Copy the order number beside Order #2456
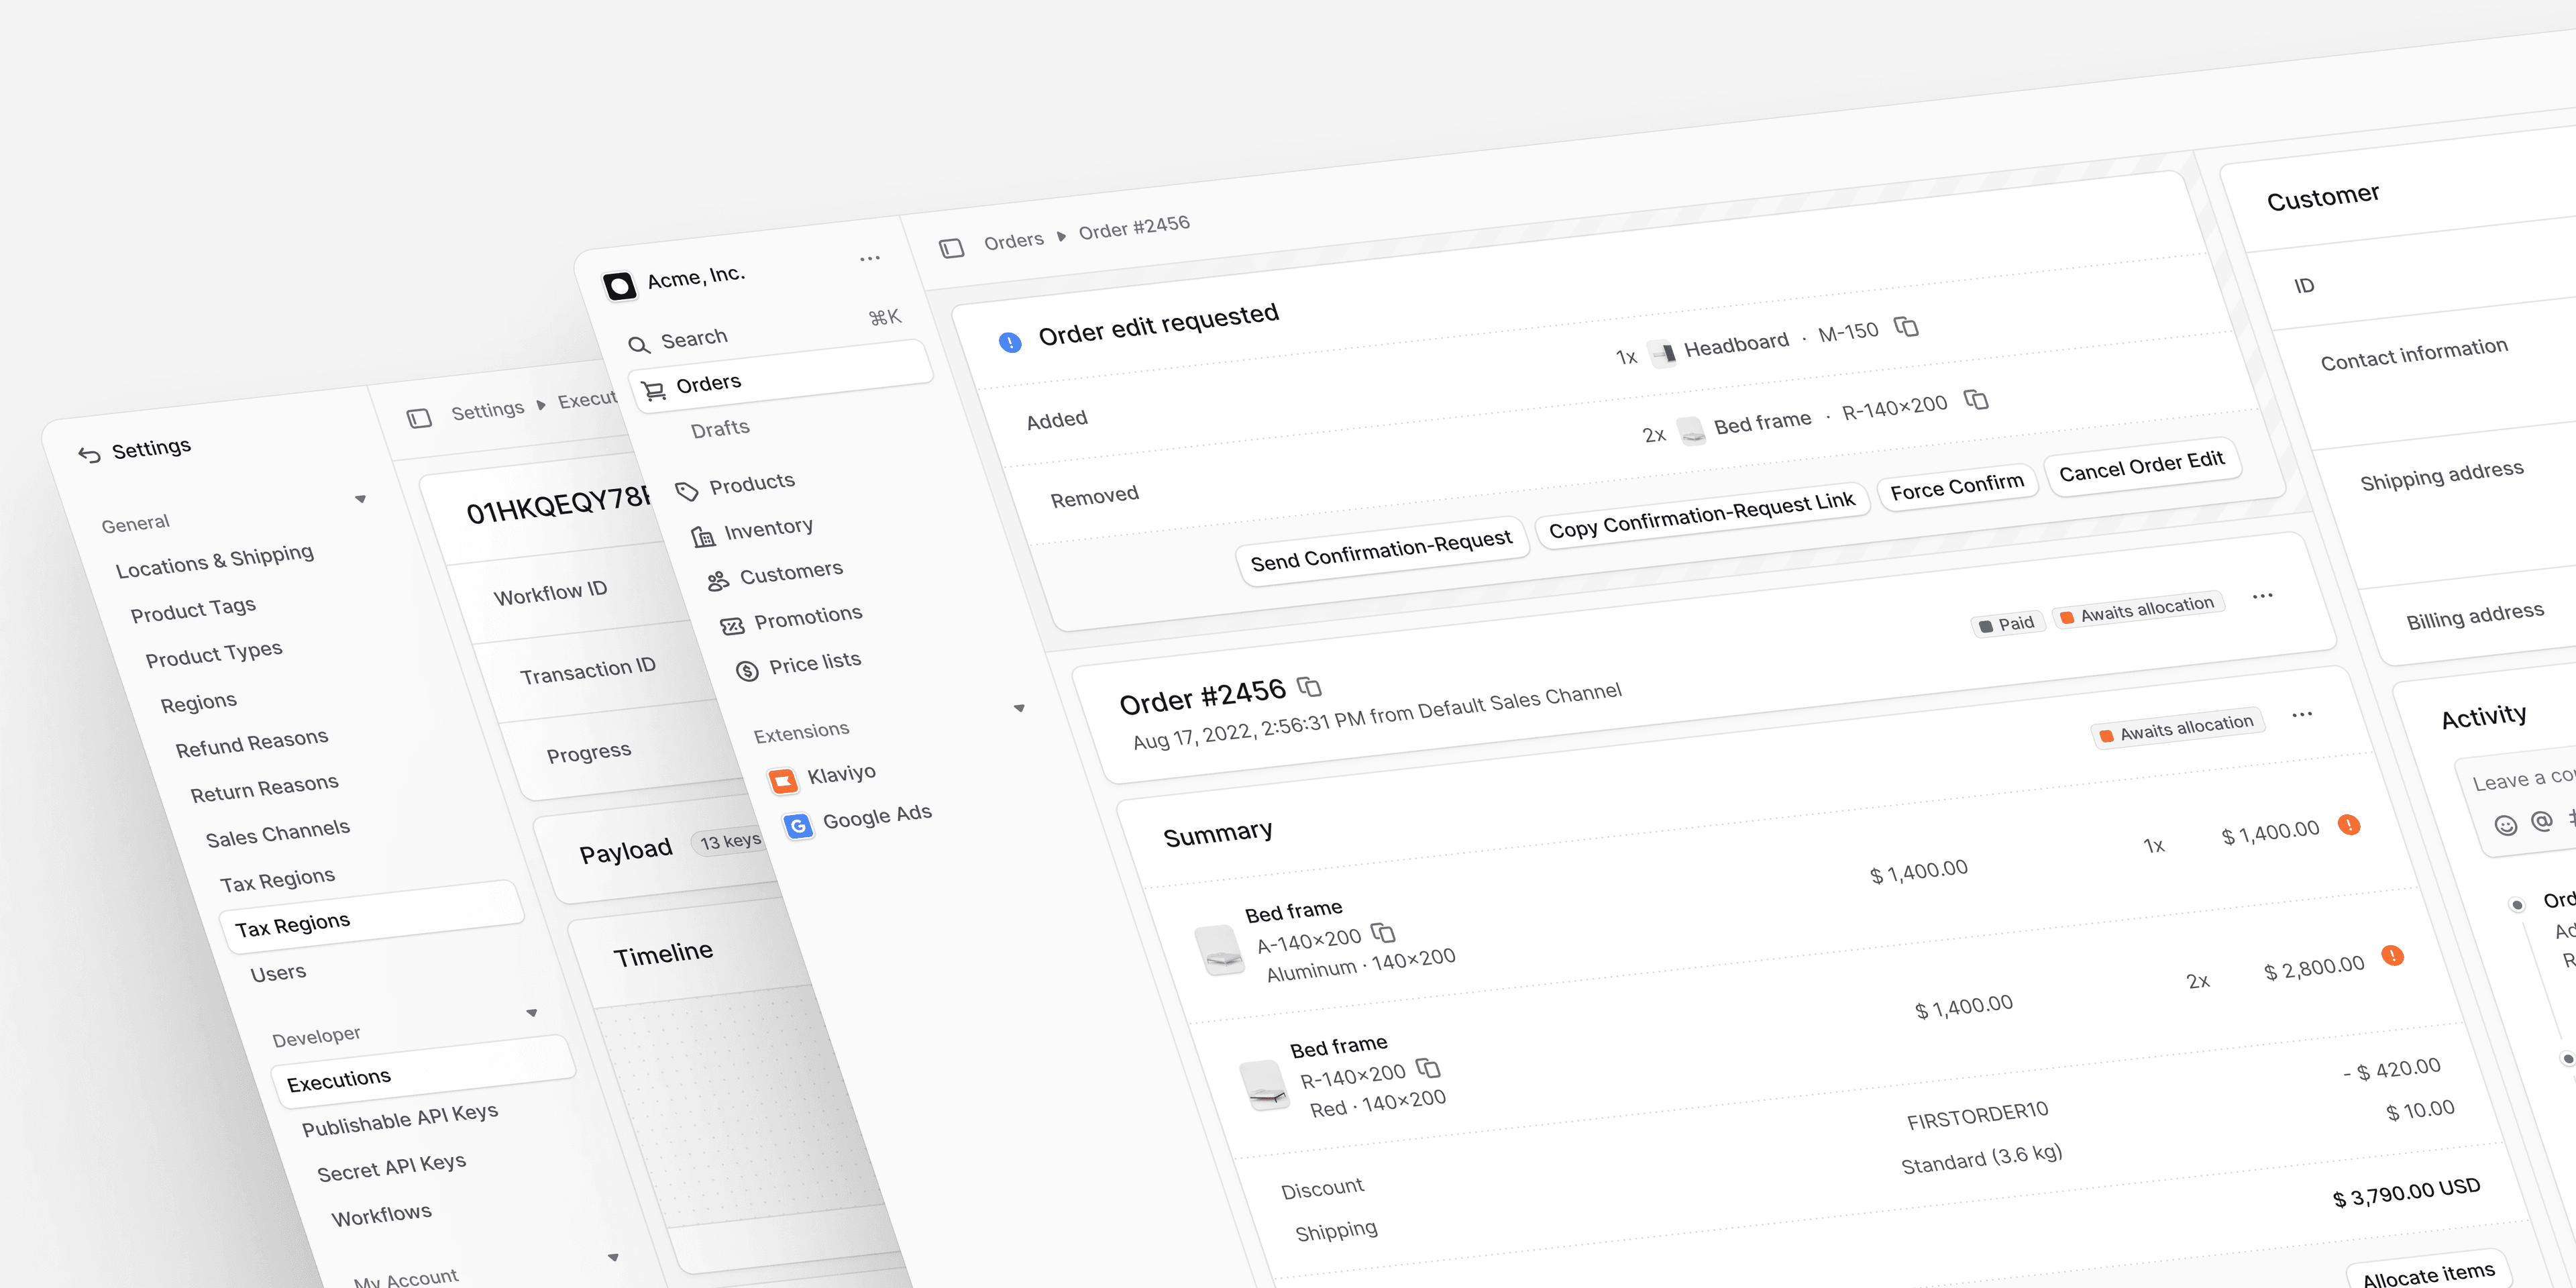Screen dimensions: 2576x1288 point(1310,687)
